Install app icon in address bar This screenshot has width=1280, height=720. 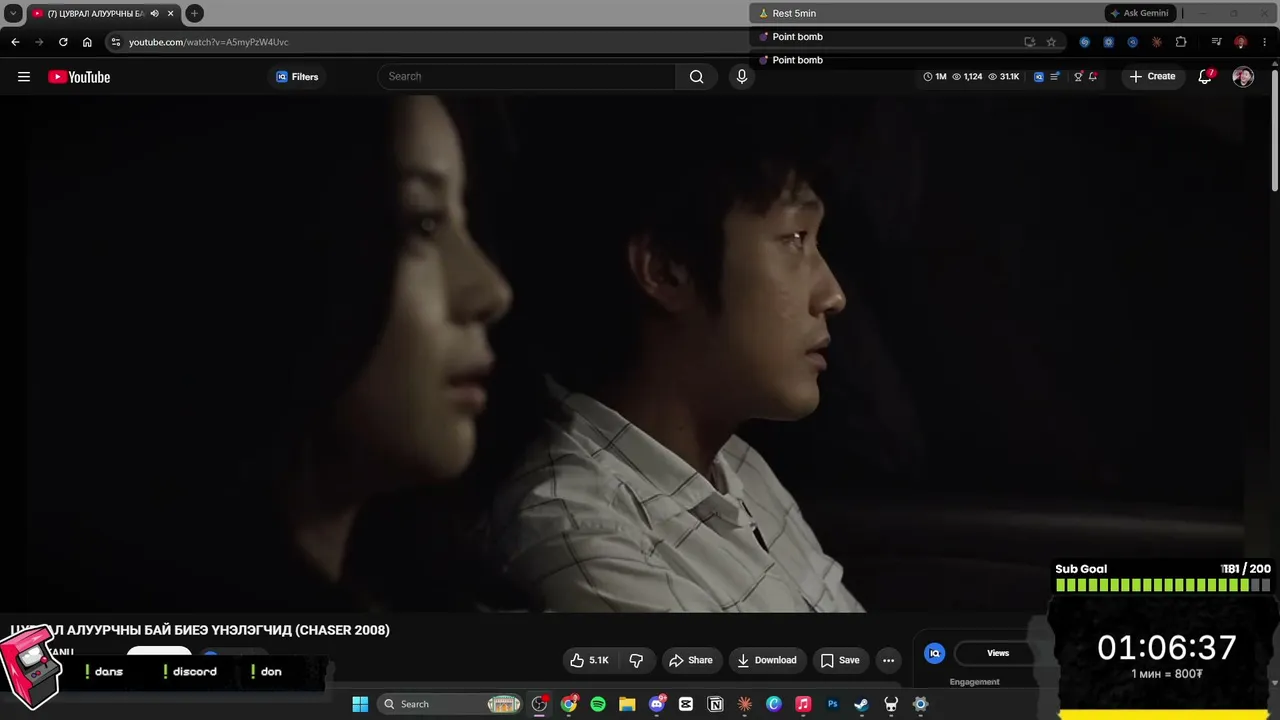coord(1029,42)
